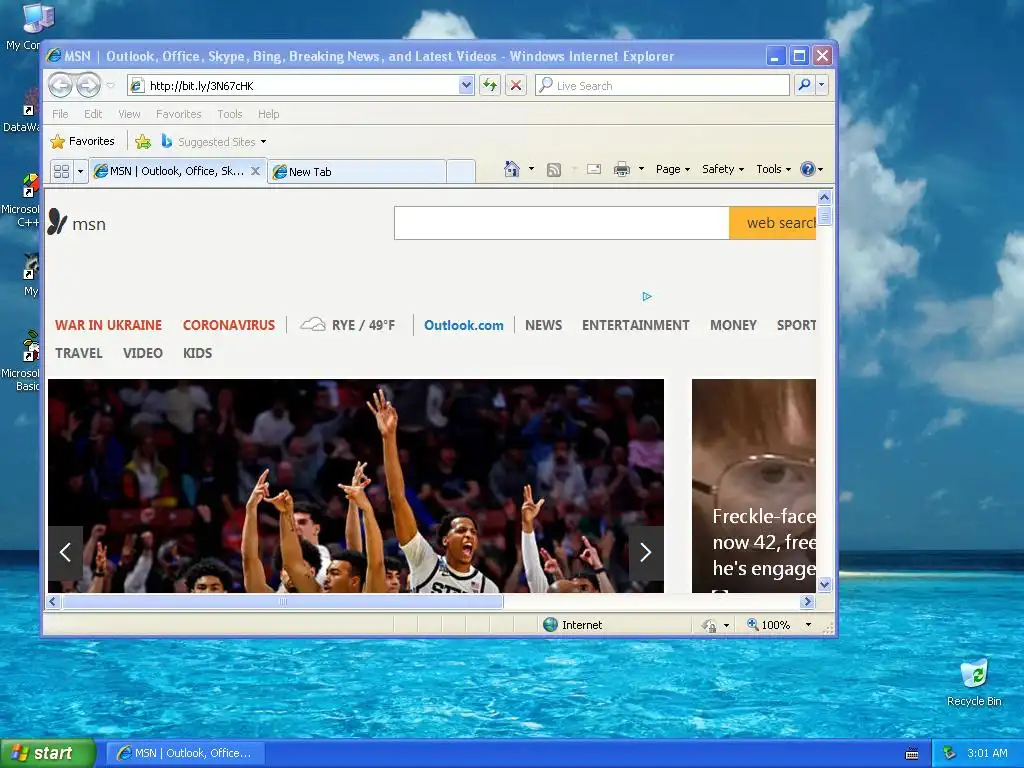
Task: Open recent pages dropdown beside Forward
Action: pyautogui.click(x=110, y=86)
